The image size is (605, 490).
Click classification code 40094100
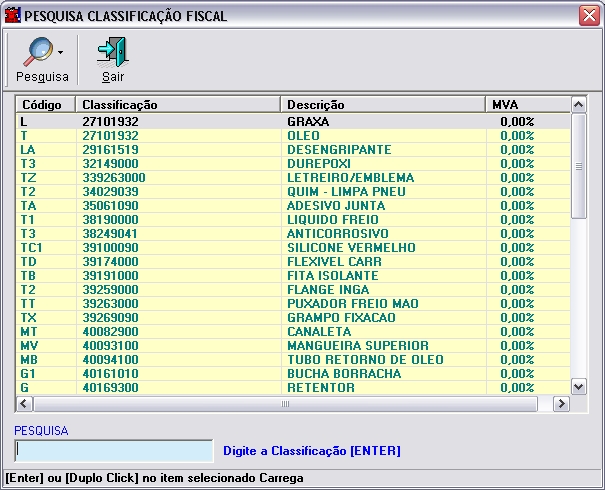pyautogui.click(x=110, y=359)
